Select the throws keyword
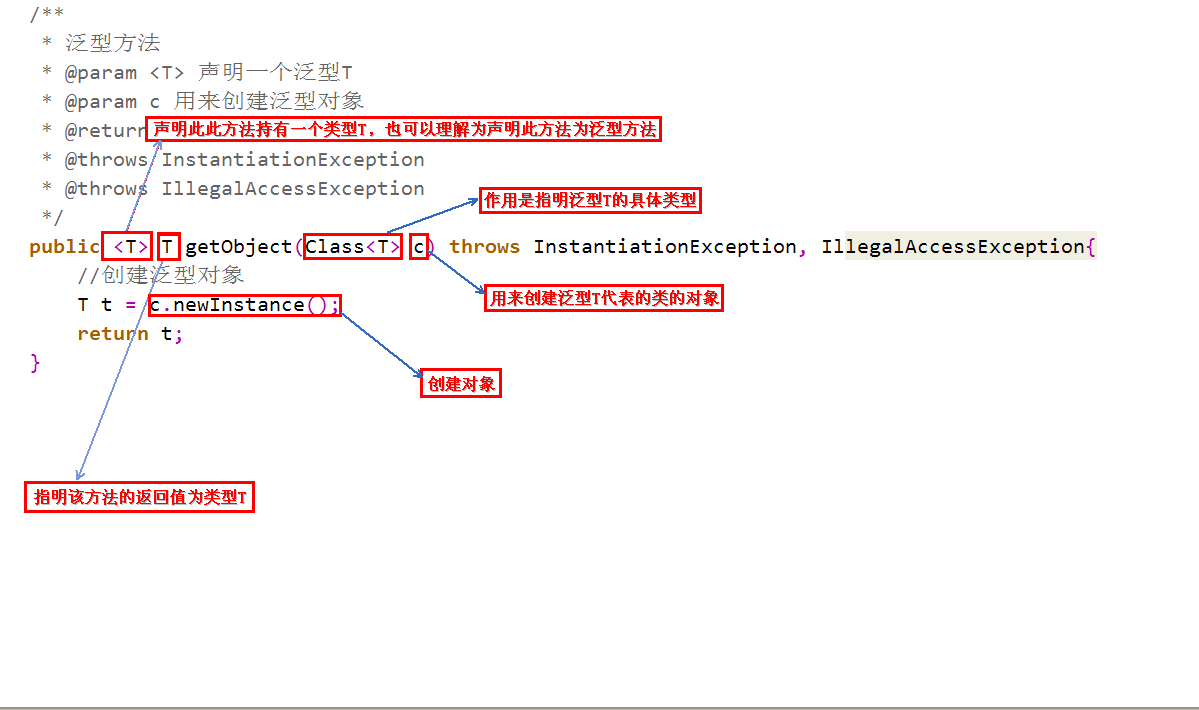 [483, 246]
